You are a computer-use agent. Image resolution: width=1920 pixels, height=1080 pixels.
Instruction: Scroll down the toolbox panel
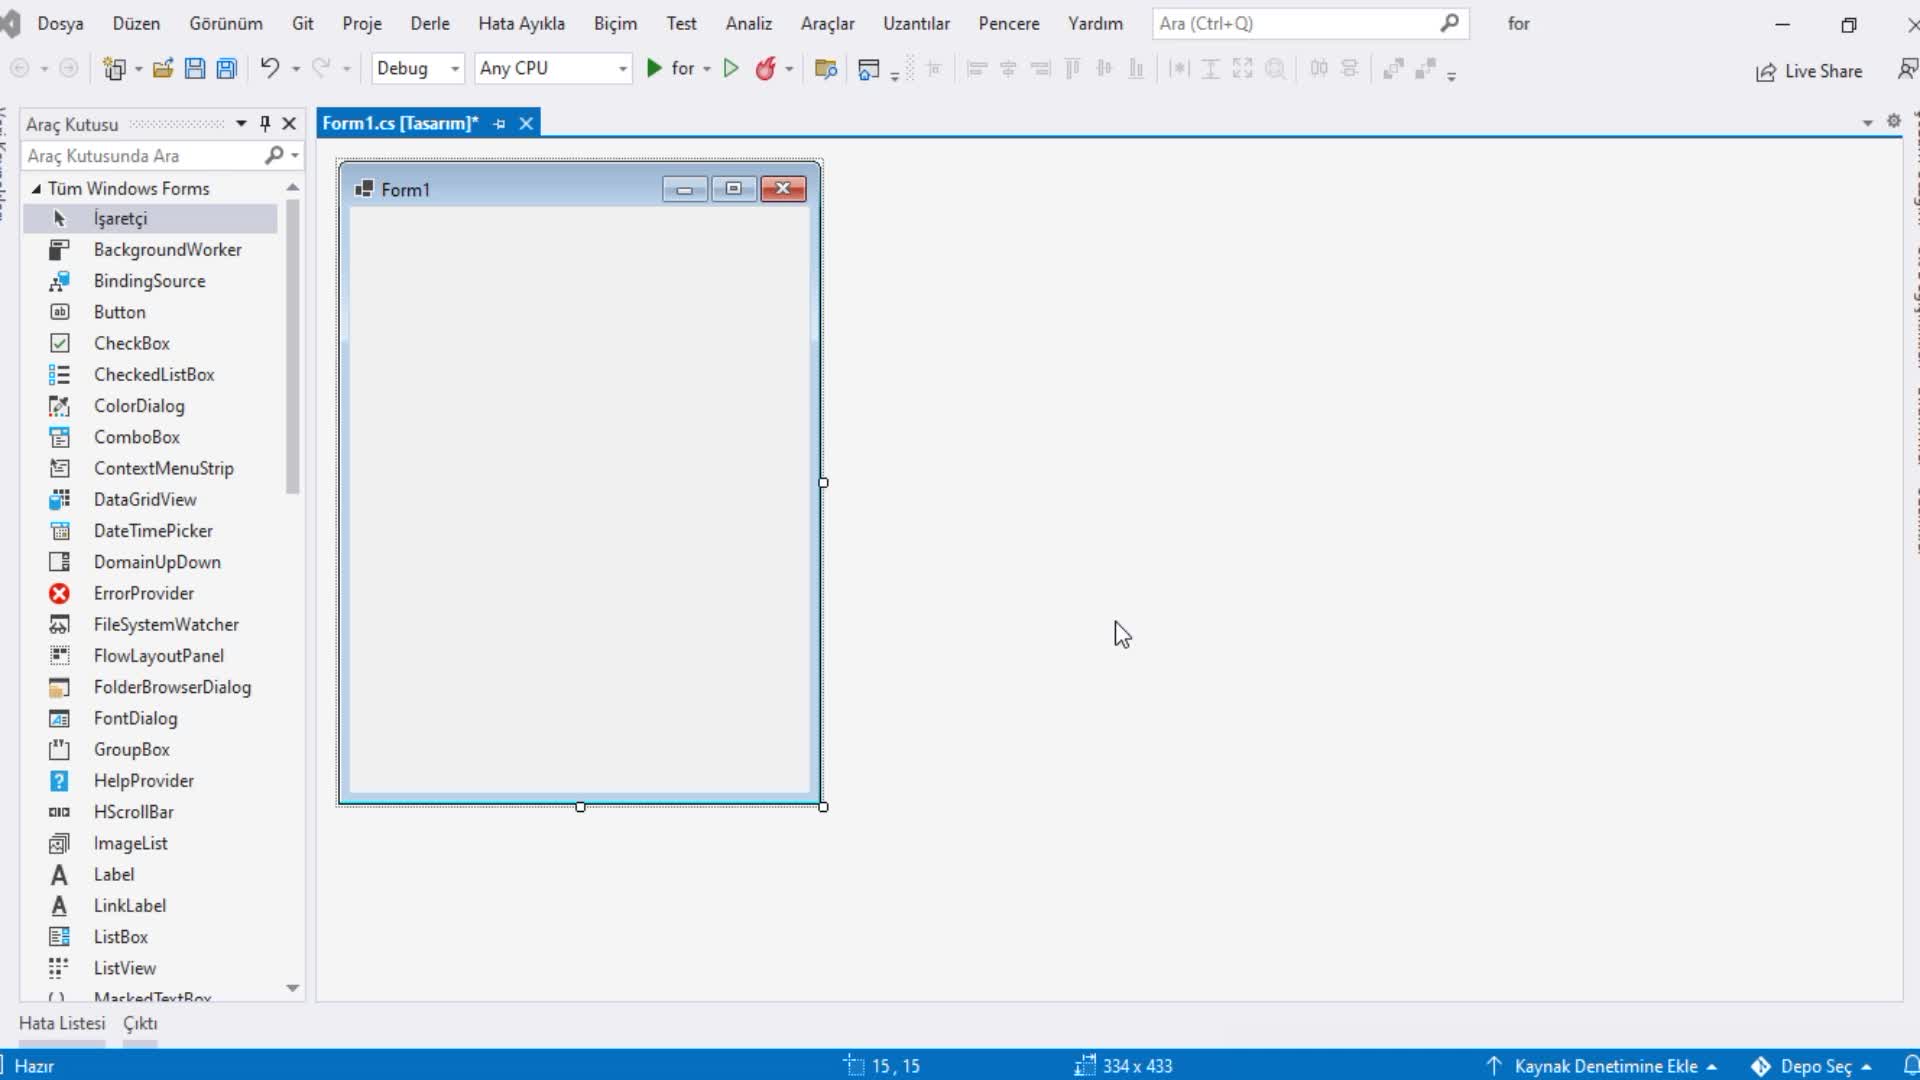[x=291, y=989]
